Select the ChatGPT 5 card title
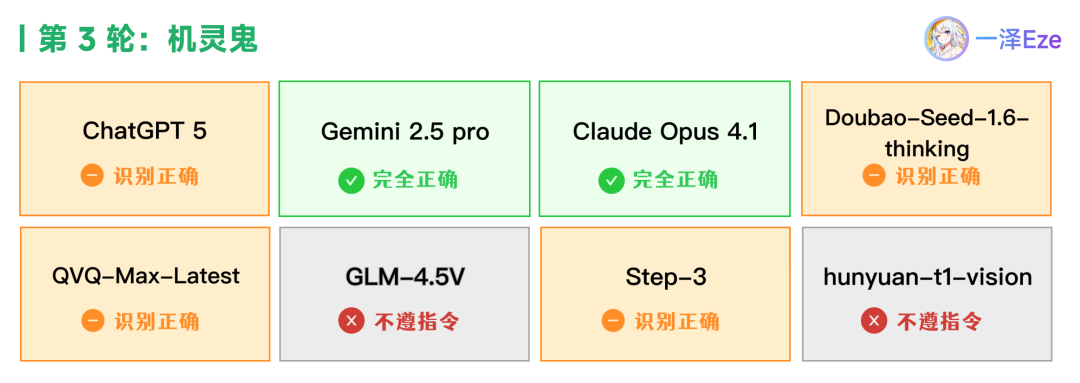Image resolution: width=1080 pixels, height=383 pixels. (144, 130)
